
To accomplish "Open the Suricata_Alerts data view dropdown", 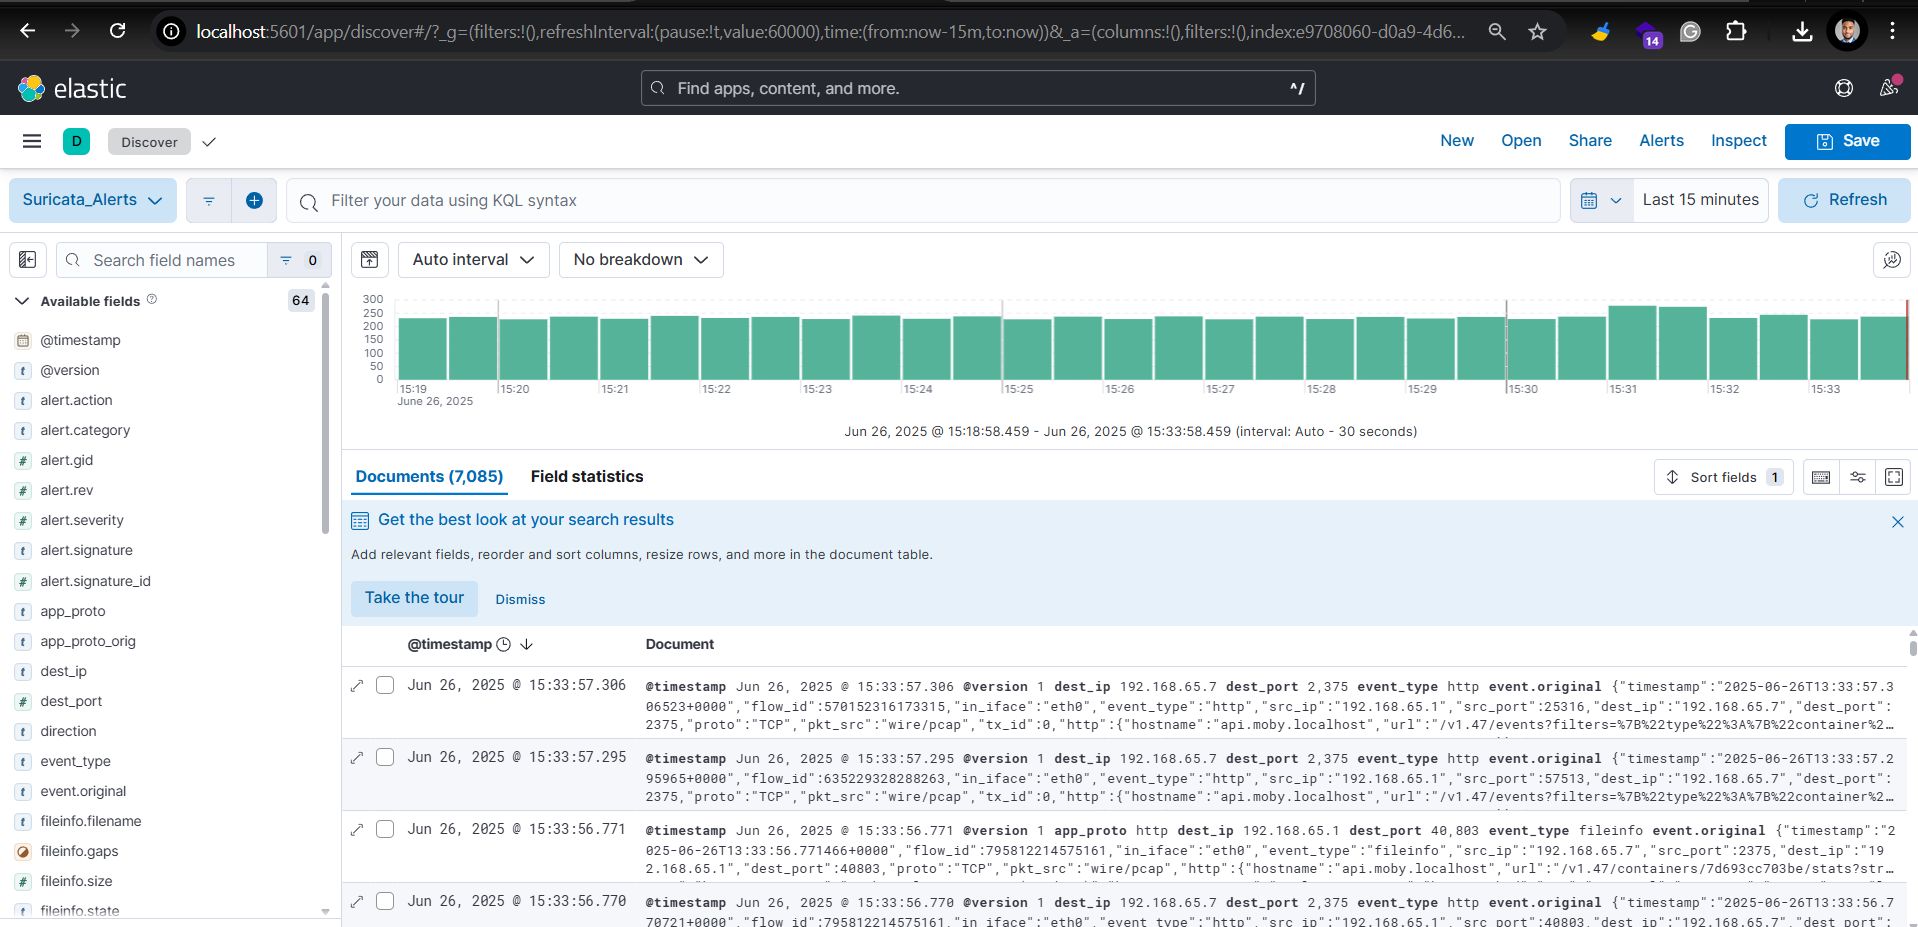I will (x=93, y=201).
